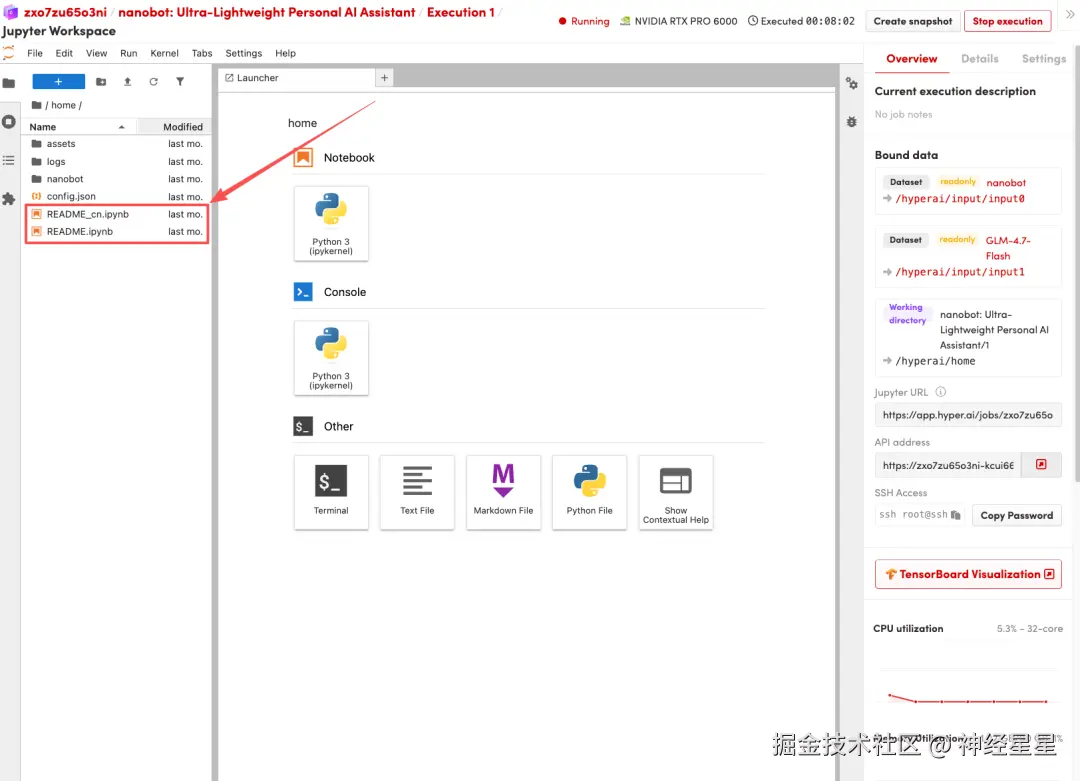Create a new Text File
The height and width of the screenshot is (781, 1080).
pyautogui.click(x=417, y=492)
